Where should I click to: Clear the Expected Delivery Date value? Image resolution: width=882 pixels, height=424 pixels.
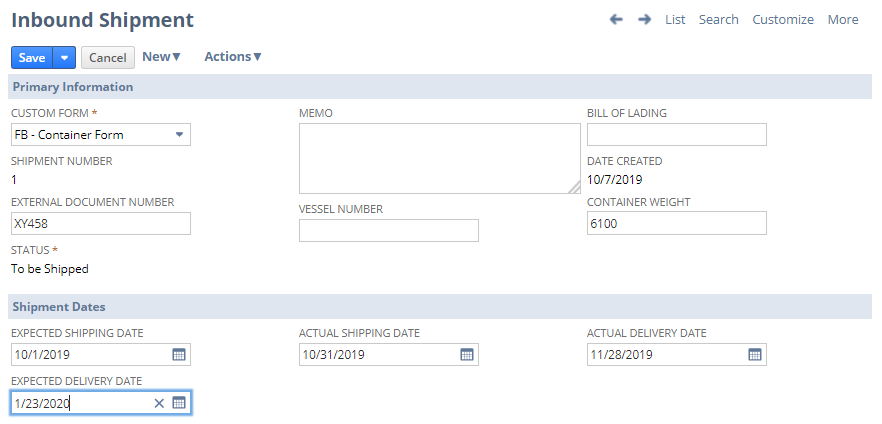pyautogui.click(x=159, y=403)
